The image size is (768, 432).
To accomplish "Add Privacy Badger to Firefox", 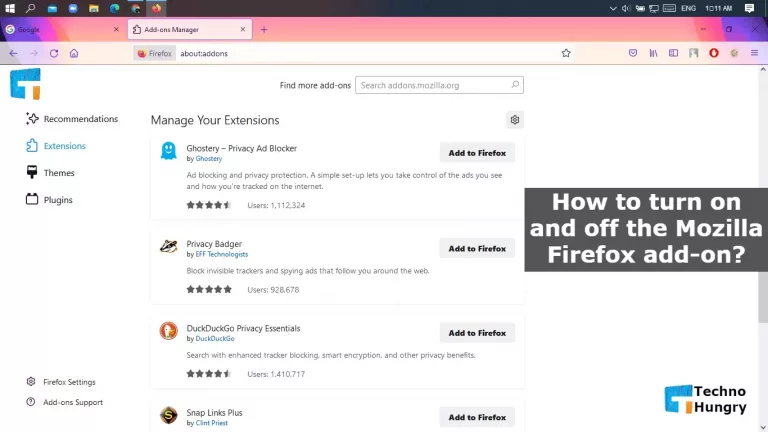I will pyautogui.click(x=477, y=248).
